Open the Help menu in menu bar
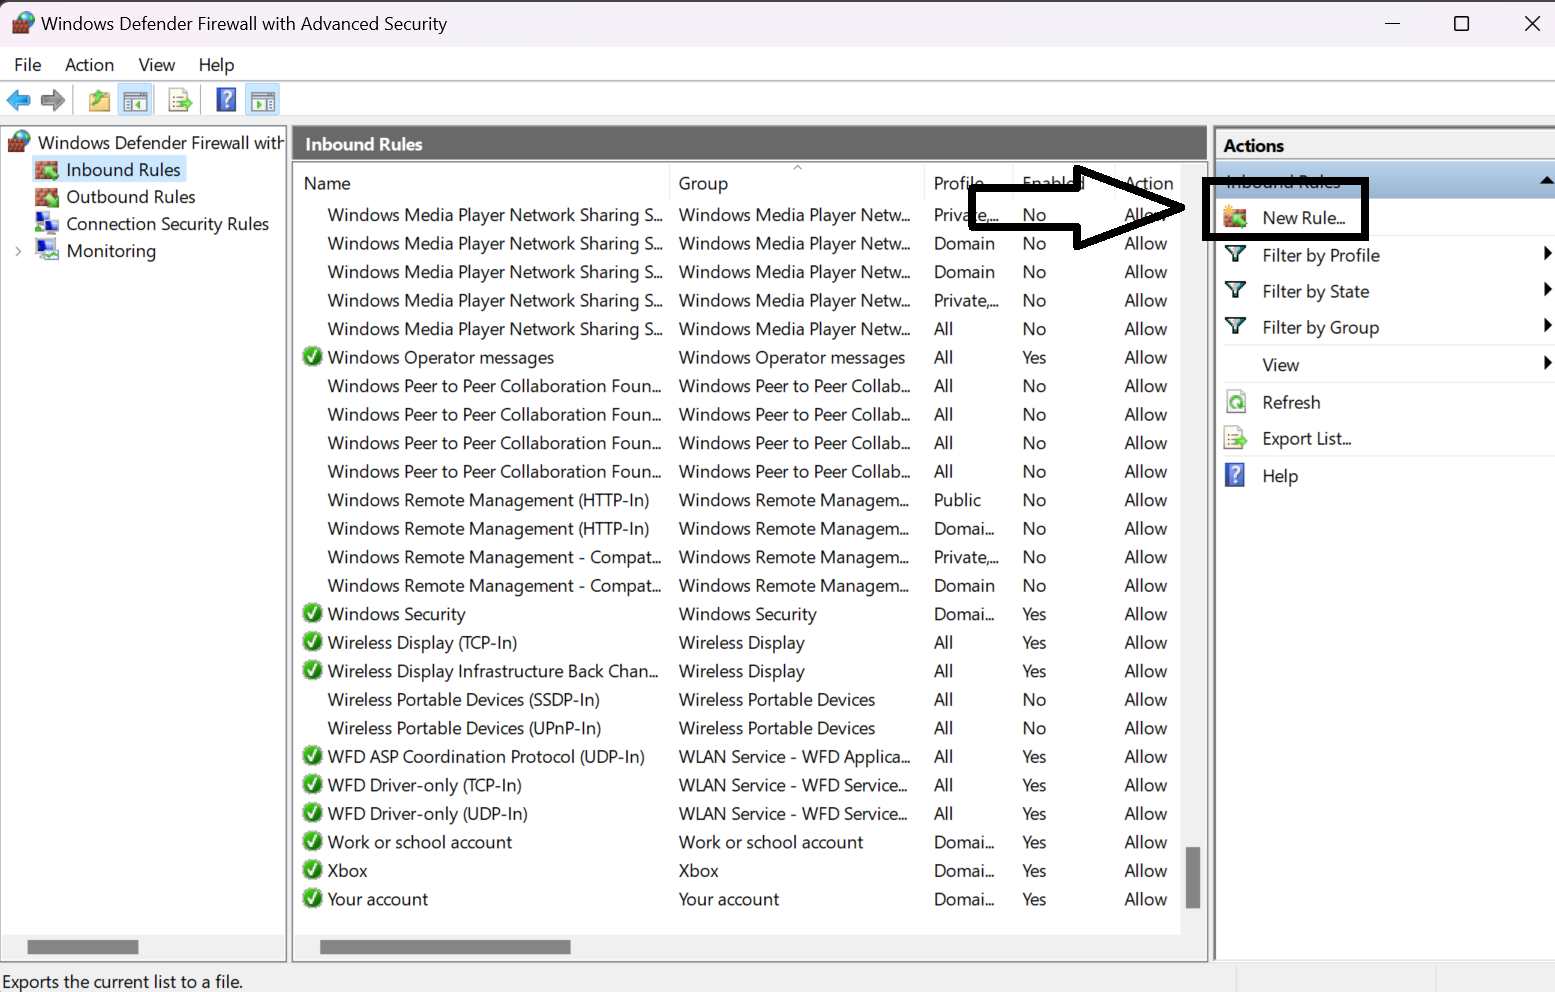Viewport: 1555px width, 992px height. (x=216, y=65)
